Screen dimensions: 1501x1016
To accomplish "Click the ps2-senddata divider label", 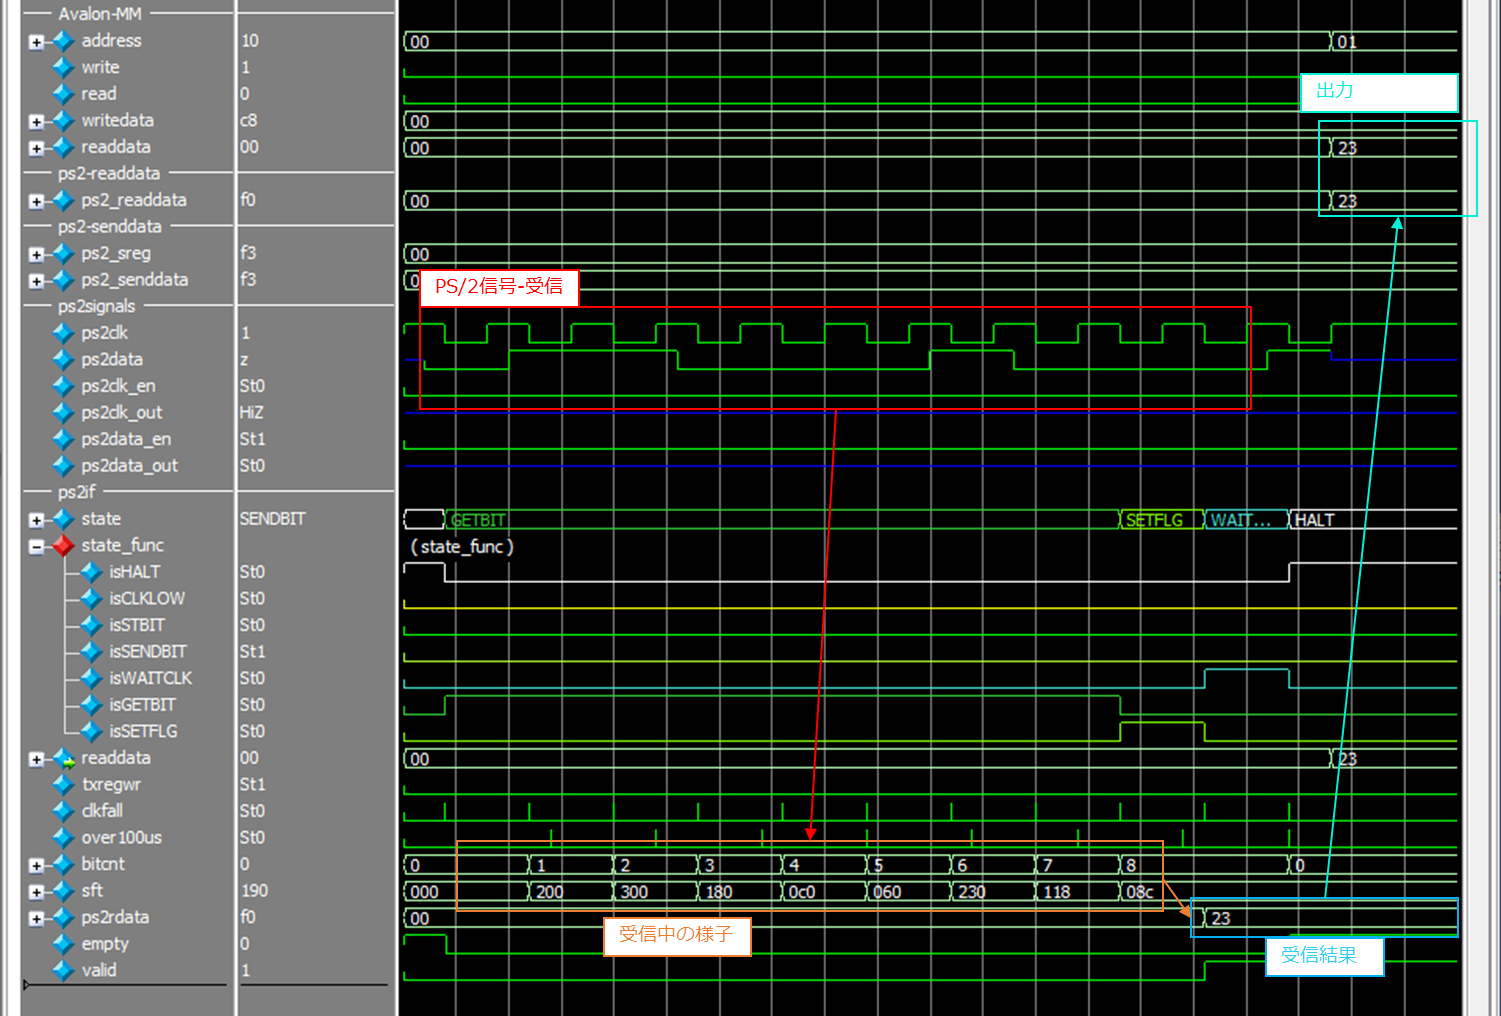I will point(109,226).
